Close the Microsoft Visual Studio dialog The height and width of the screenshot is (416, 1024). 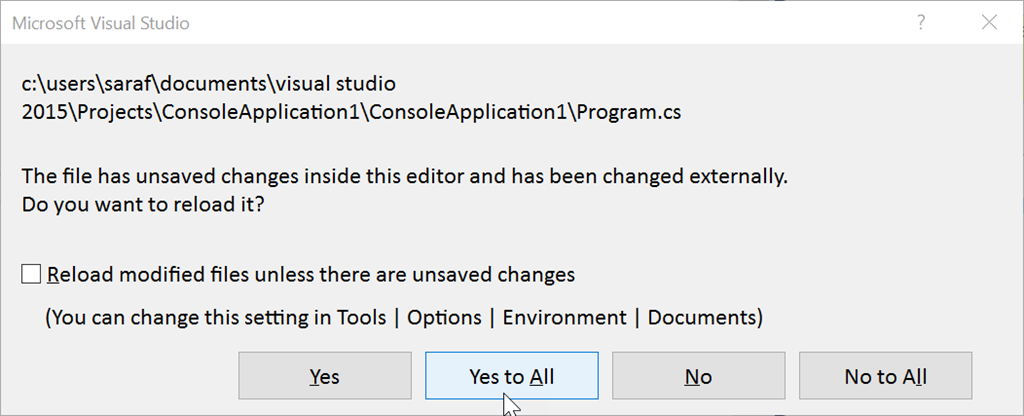pos(989,22)
